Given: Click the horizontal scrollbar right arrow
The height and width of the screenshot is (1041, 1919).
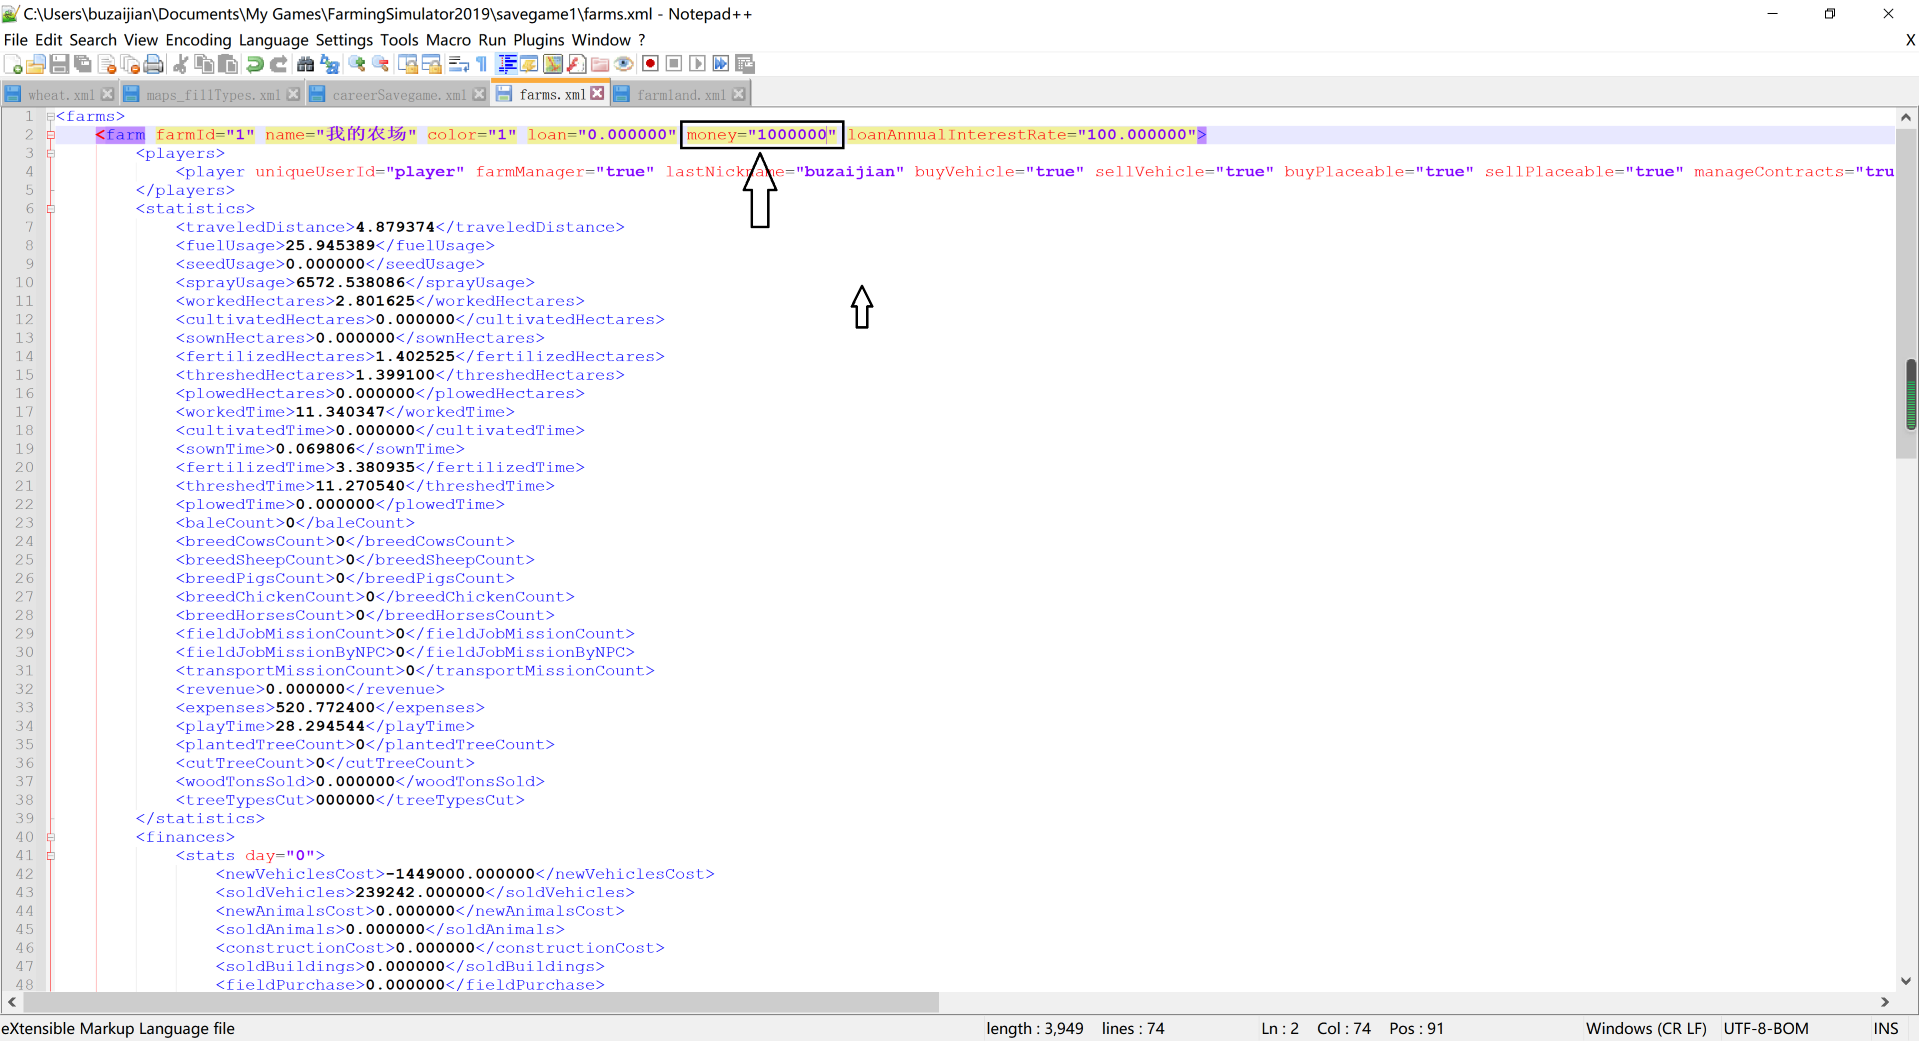Looking at the screenshot, I should [x=1885, y=1002].
